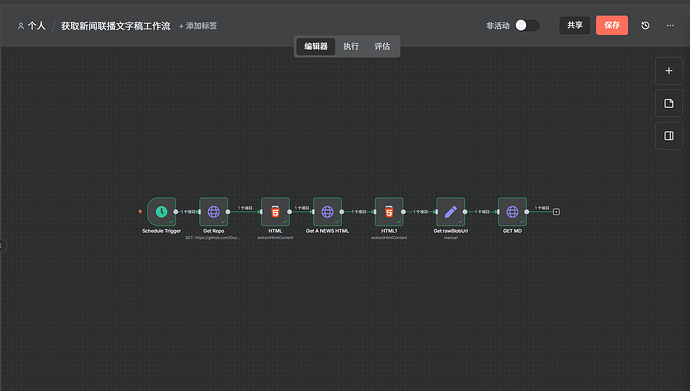Click item-count label between Get Repo and HTML
Viewport: 690px width, 391px height.
point(245,208)
